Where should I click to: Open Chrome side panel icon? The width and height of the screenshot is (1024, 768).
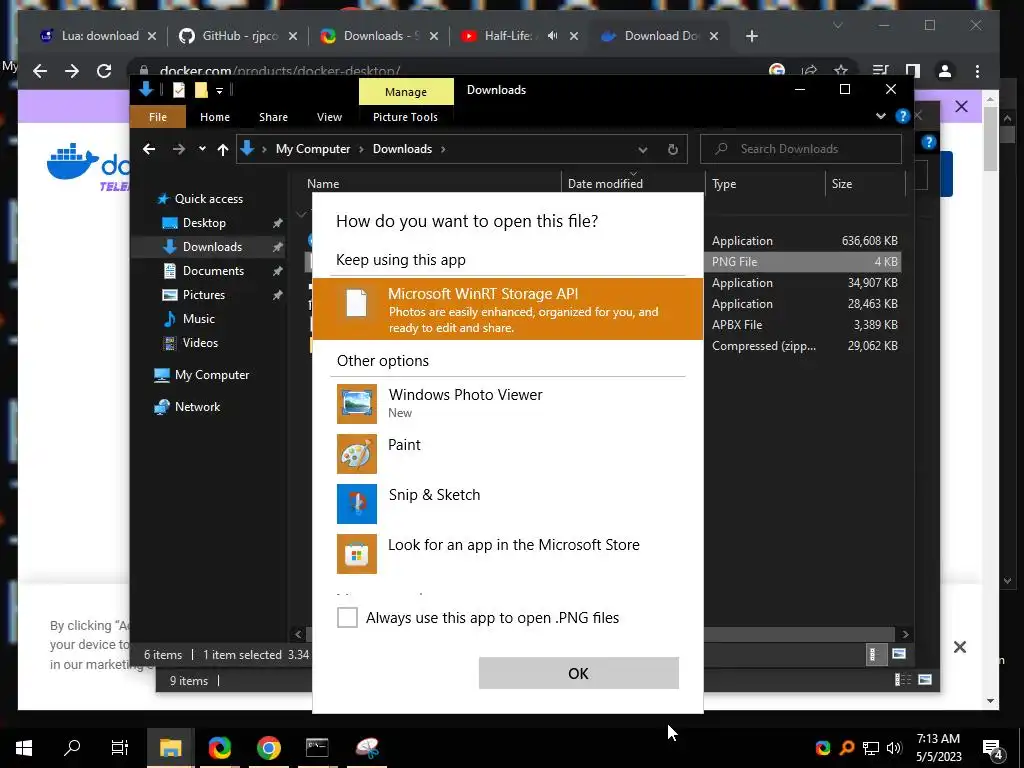[912, 71]
